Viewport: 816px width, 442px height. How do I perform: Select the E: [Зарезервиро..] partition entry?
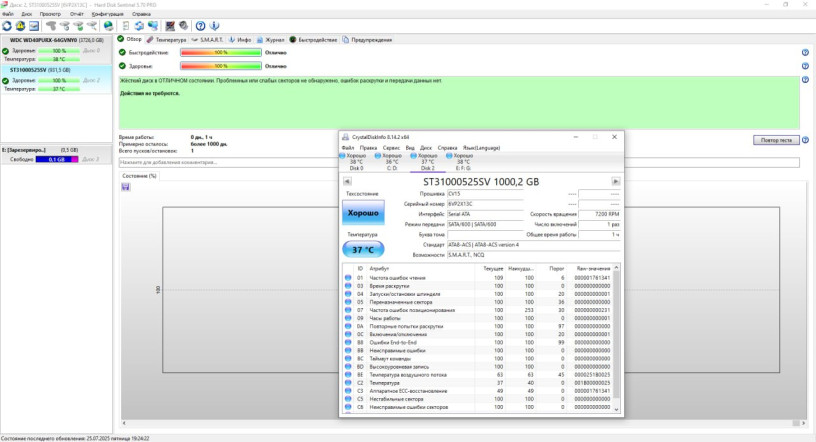tap(56, 155)
